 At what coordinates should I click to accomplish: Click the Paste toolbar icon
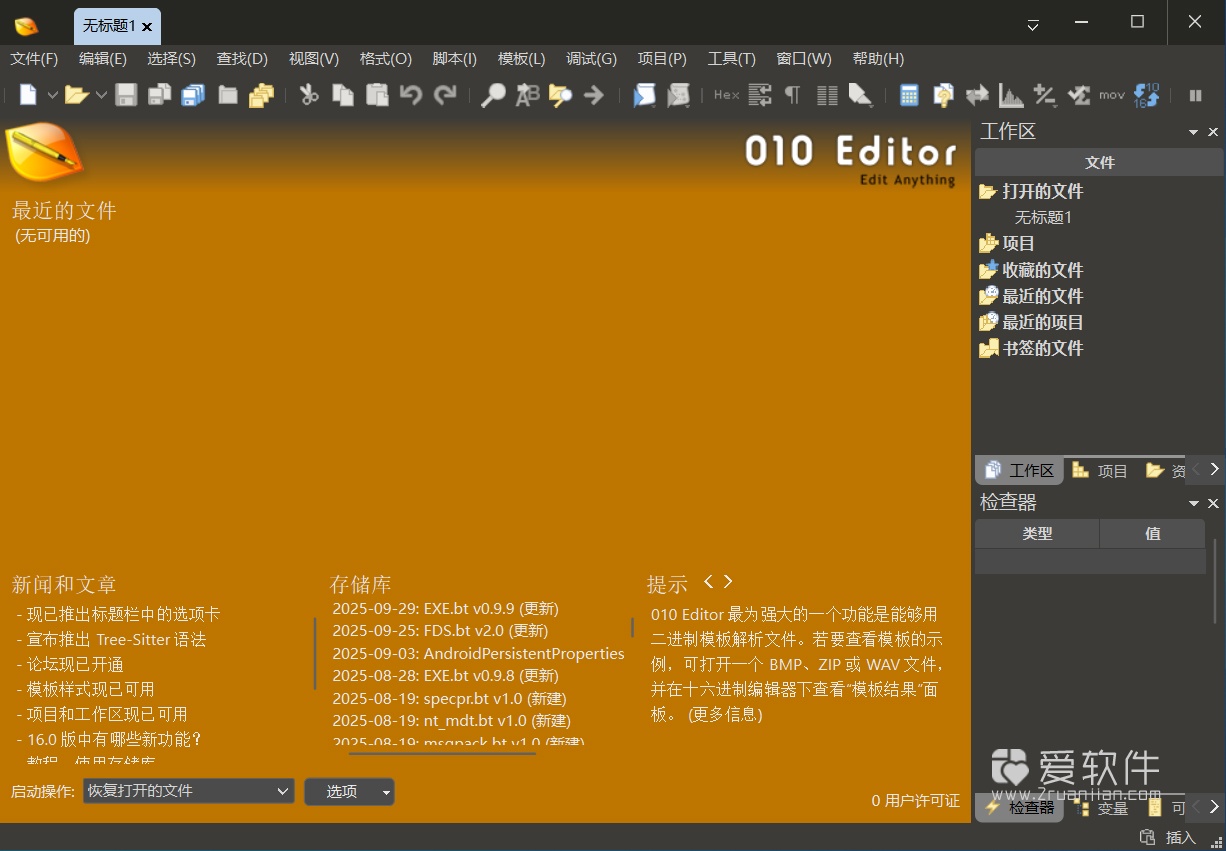[x=376, y=95]
